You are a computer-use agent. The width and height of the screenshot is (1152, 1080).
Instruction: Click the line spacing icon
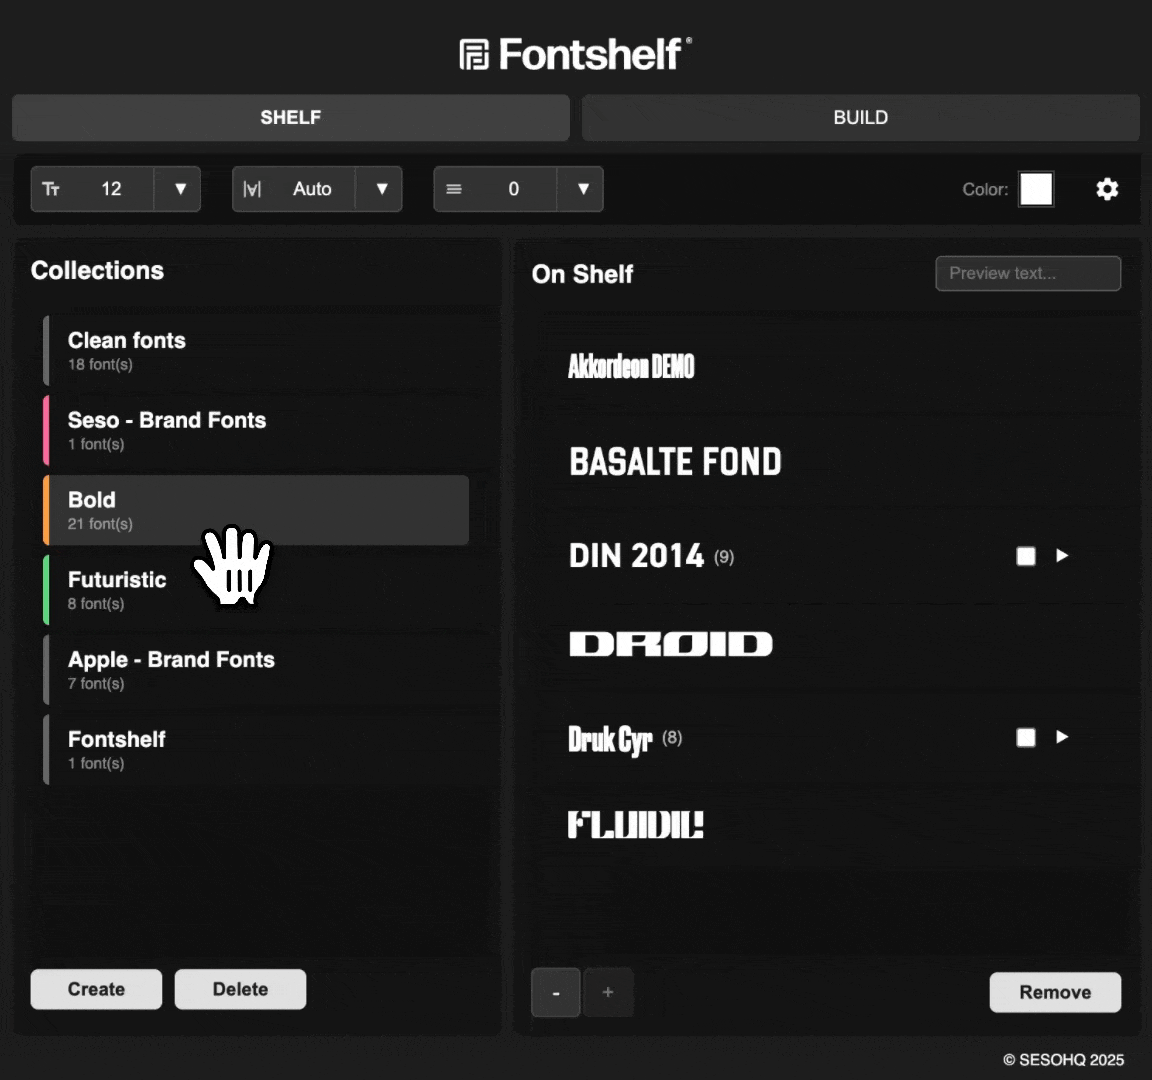coord(454,189)
